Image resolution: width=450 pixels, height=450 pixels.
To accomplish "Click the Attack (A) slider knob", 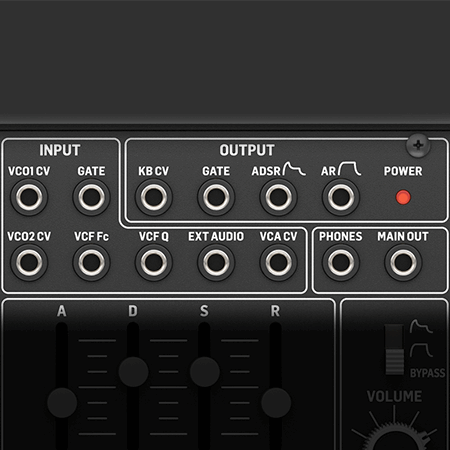I will [62, 403].
